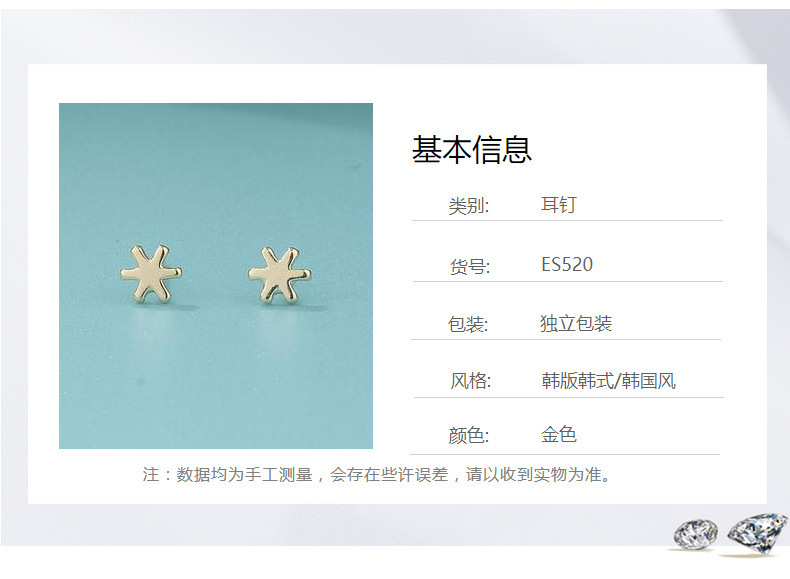Click the right gold star earring

280,275
